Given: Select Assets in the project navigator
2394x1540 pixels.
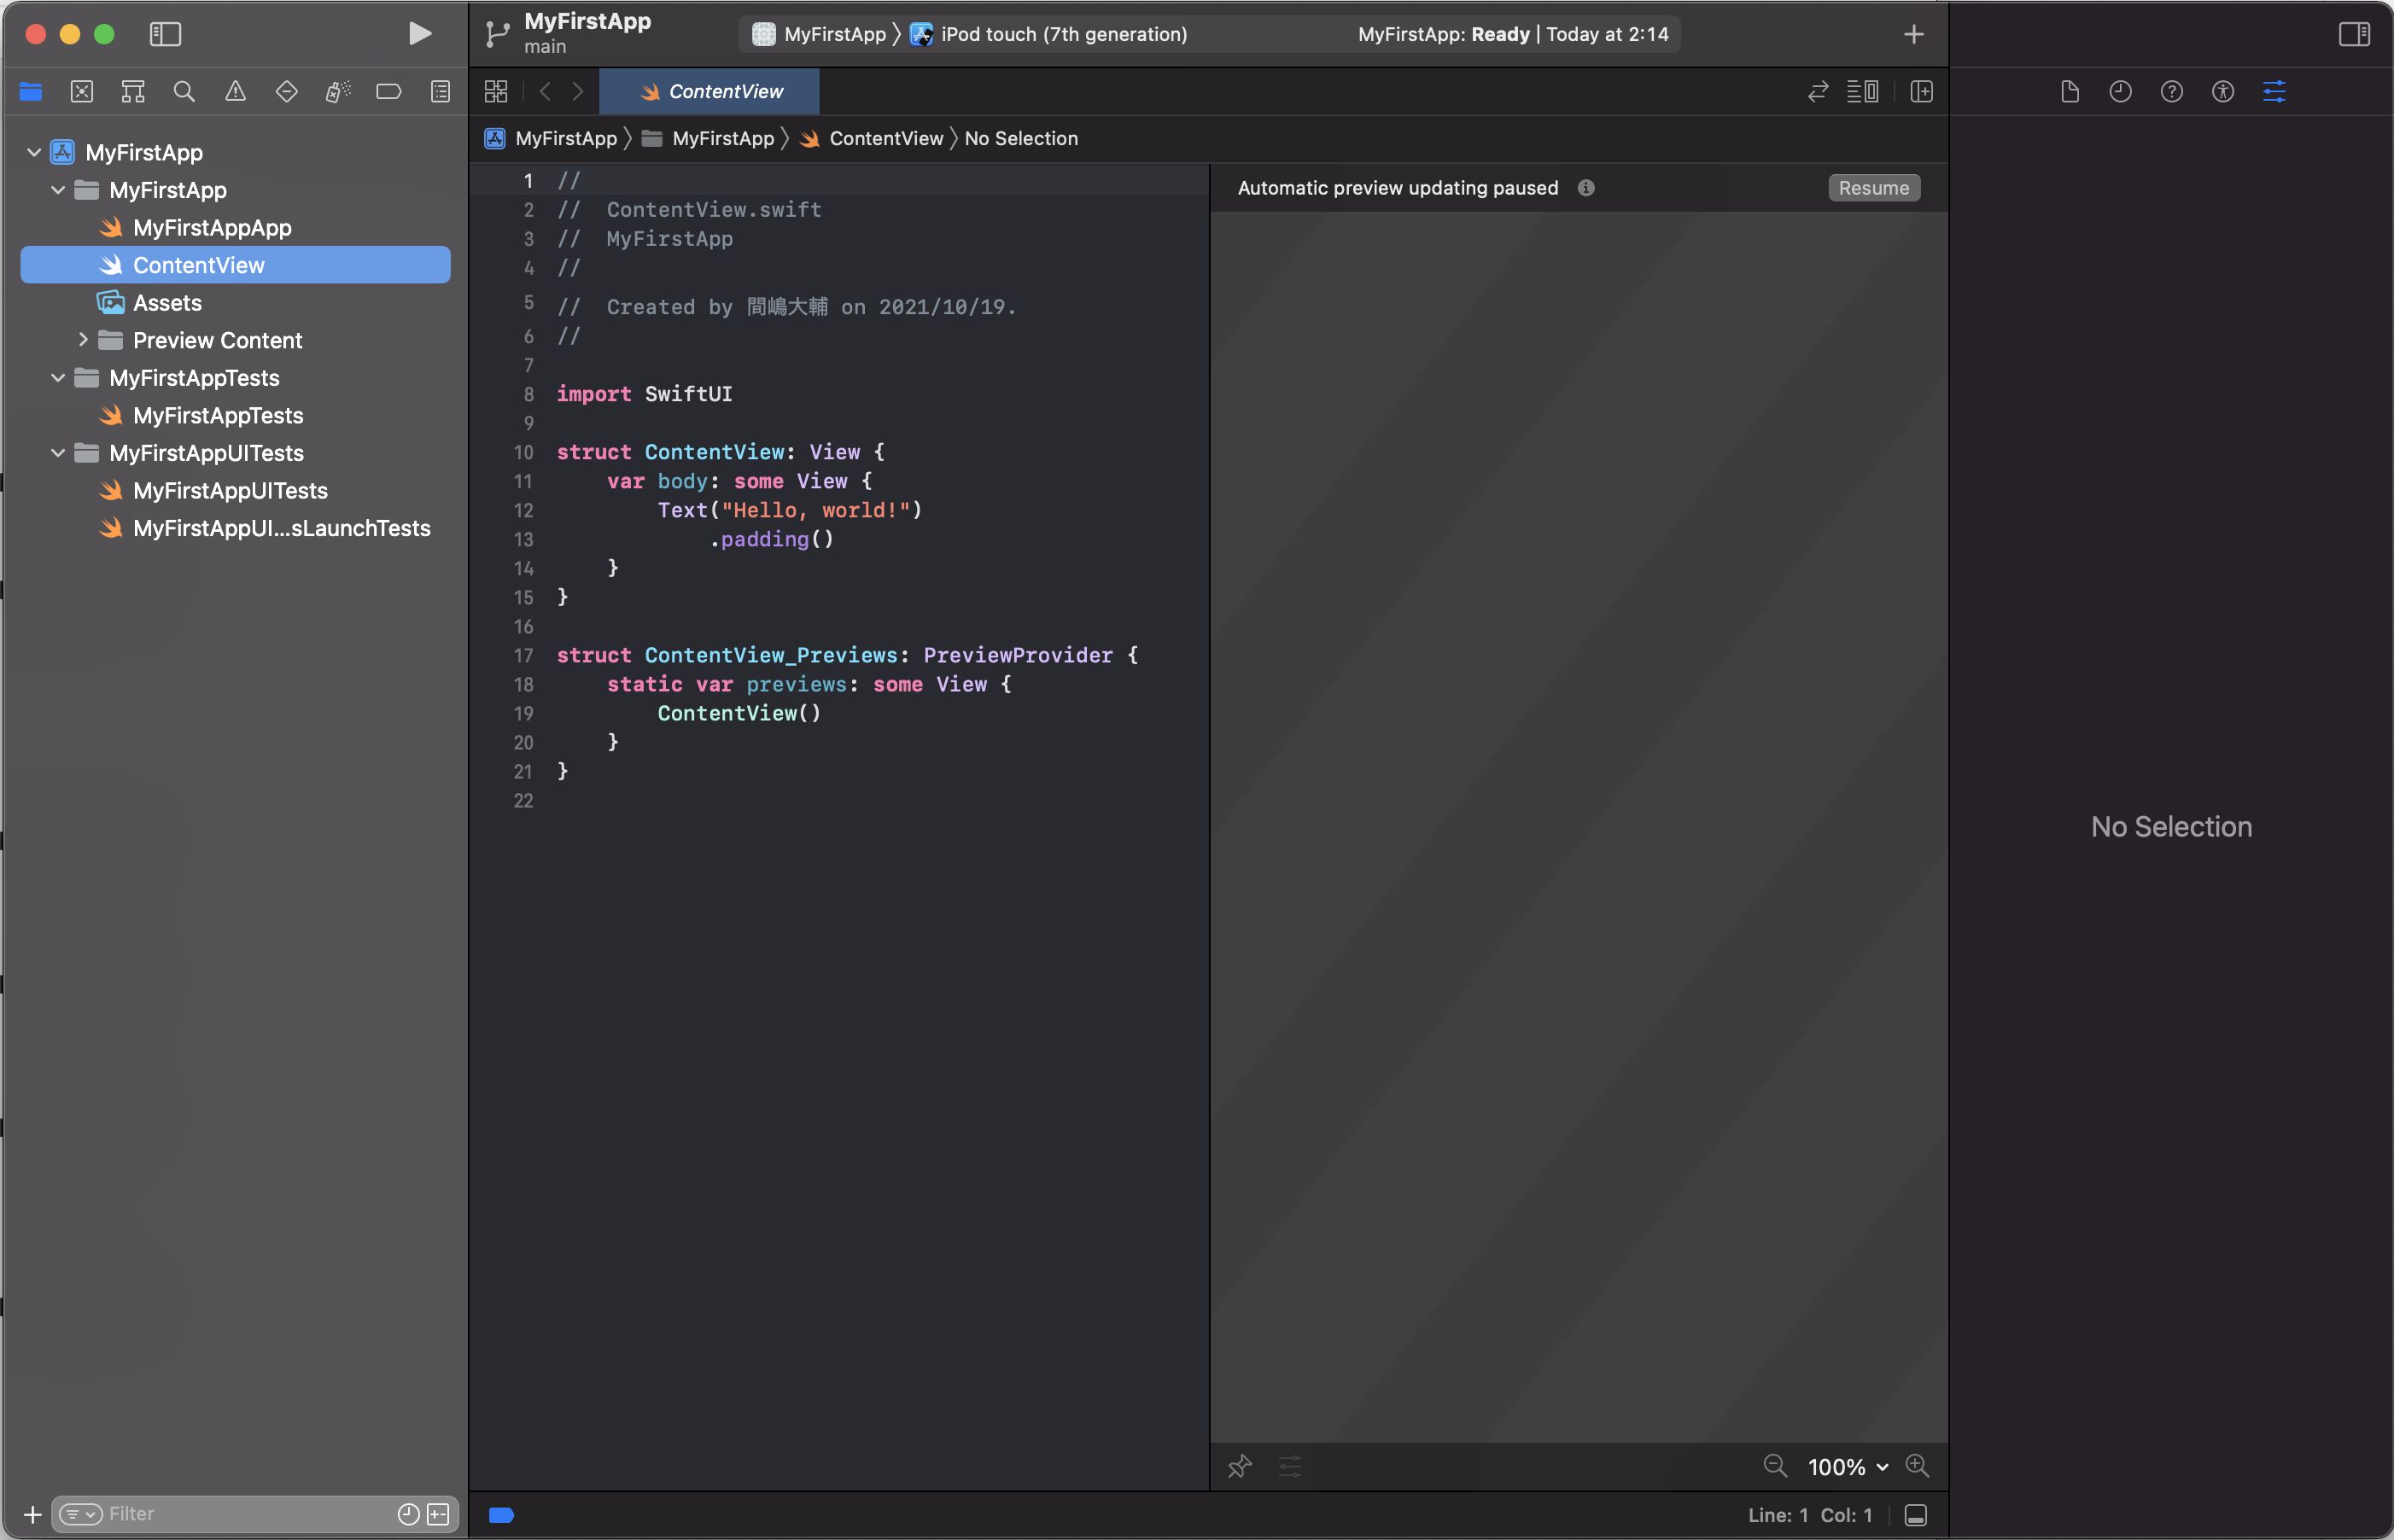Looking at the screenshot, I should [167, 303].
